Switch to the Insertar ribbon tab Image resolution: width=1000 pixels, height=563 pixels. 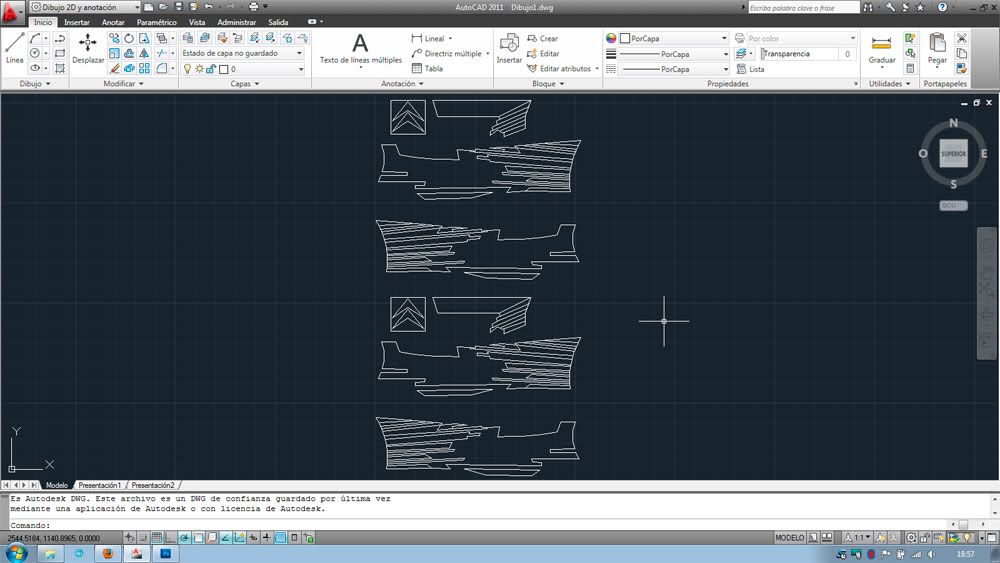click(77, 22)
